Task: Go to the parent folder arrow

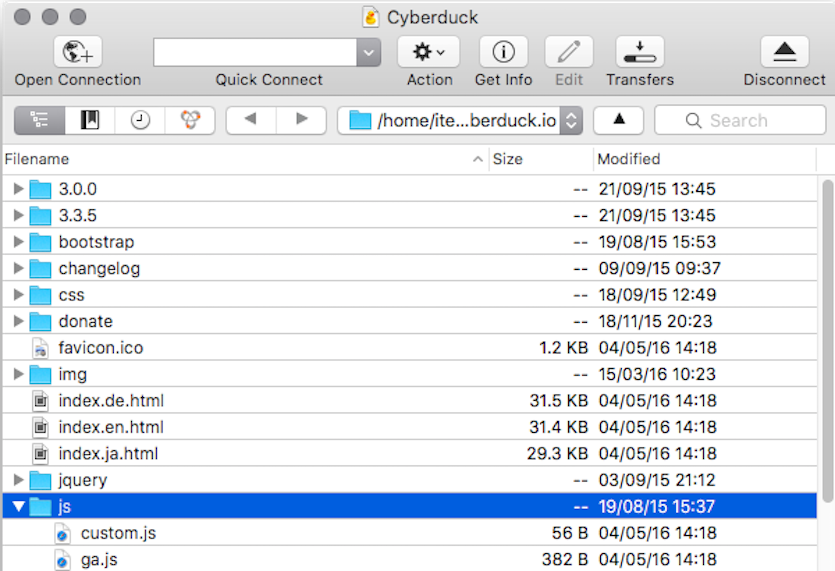Action: [x=619, y=120]
